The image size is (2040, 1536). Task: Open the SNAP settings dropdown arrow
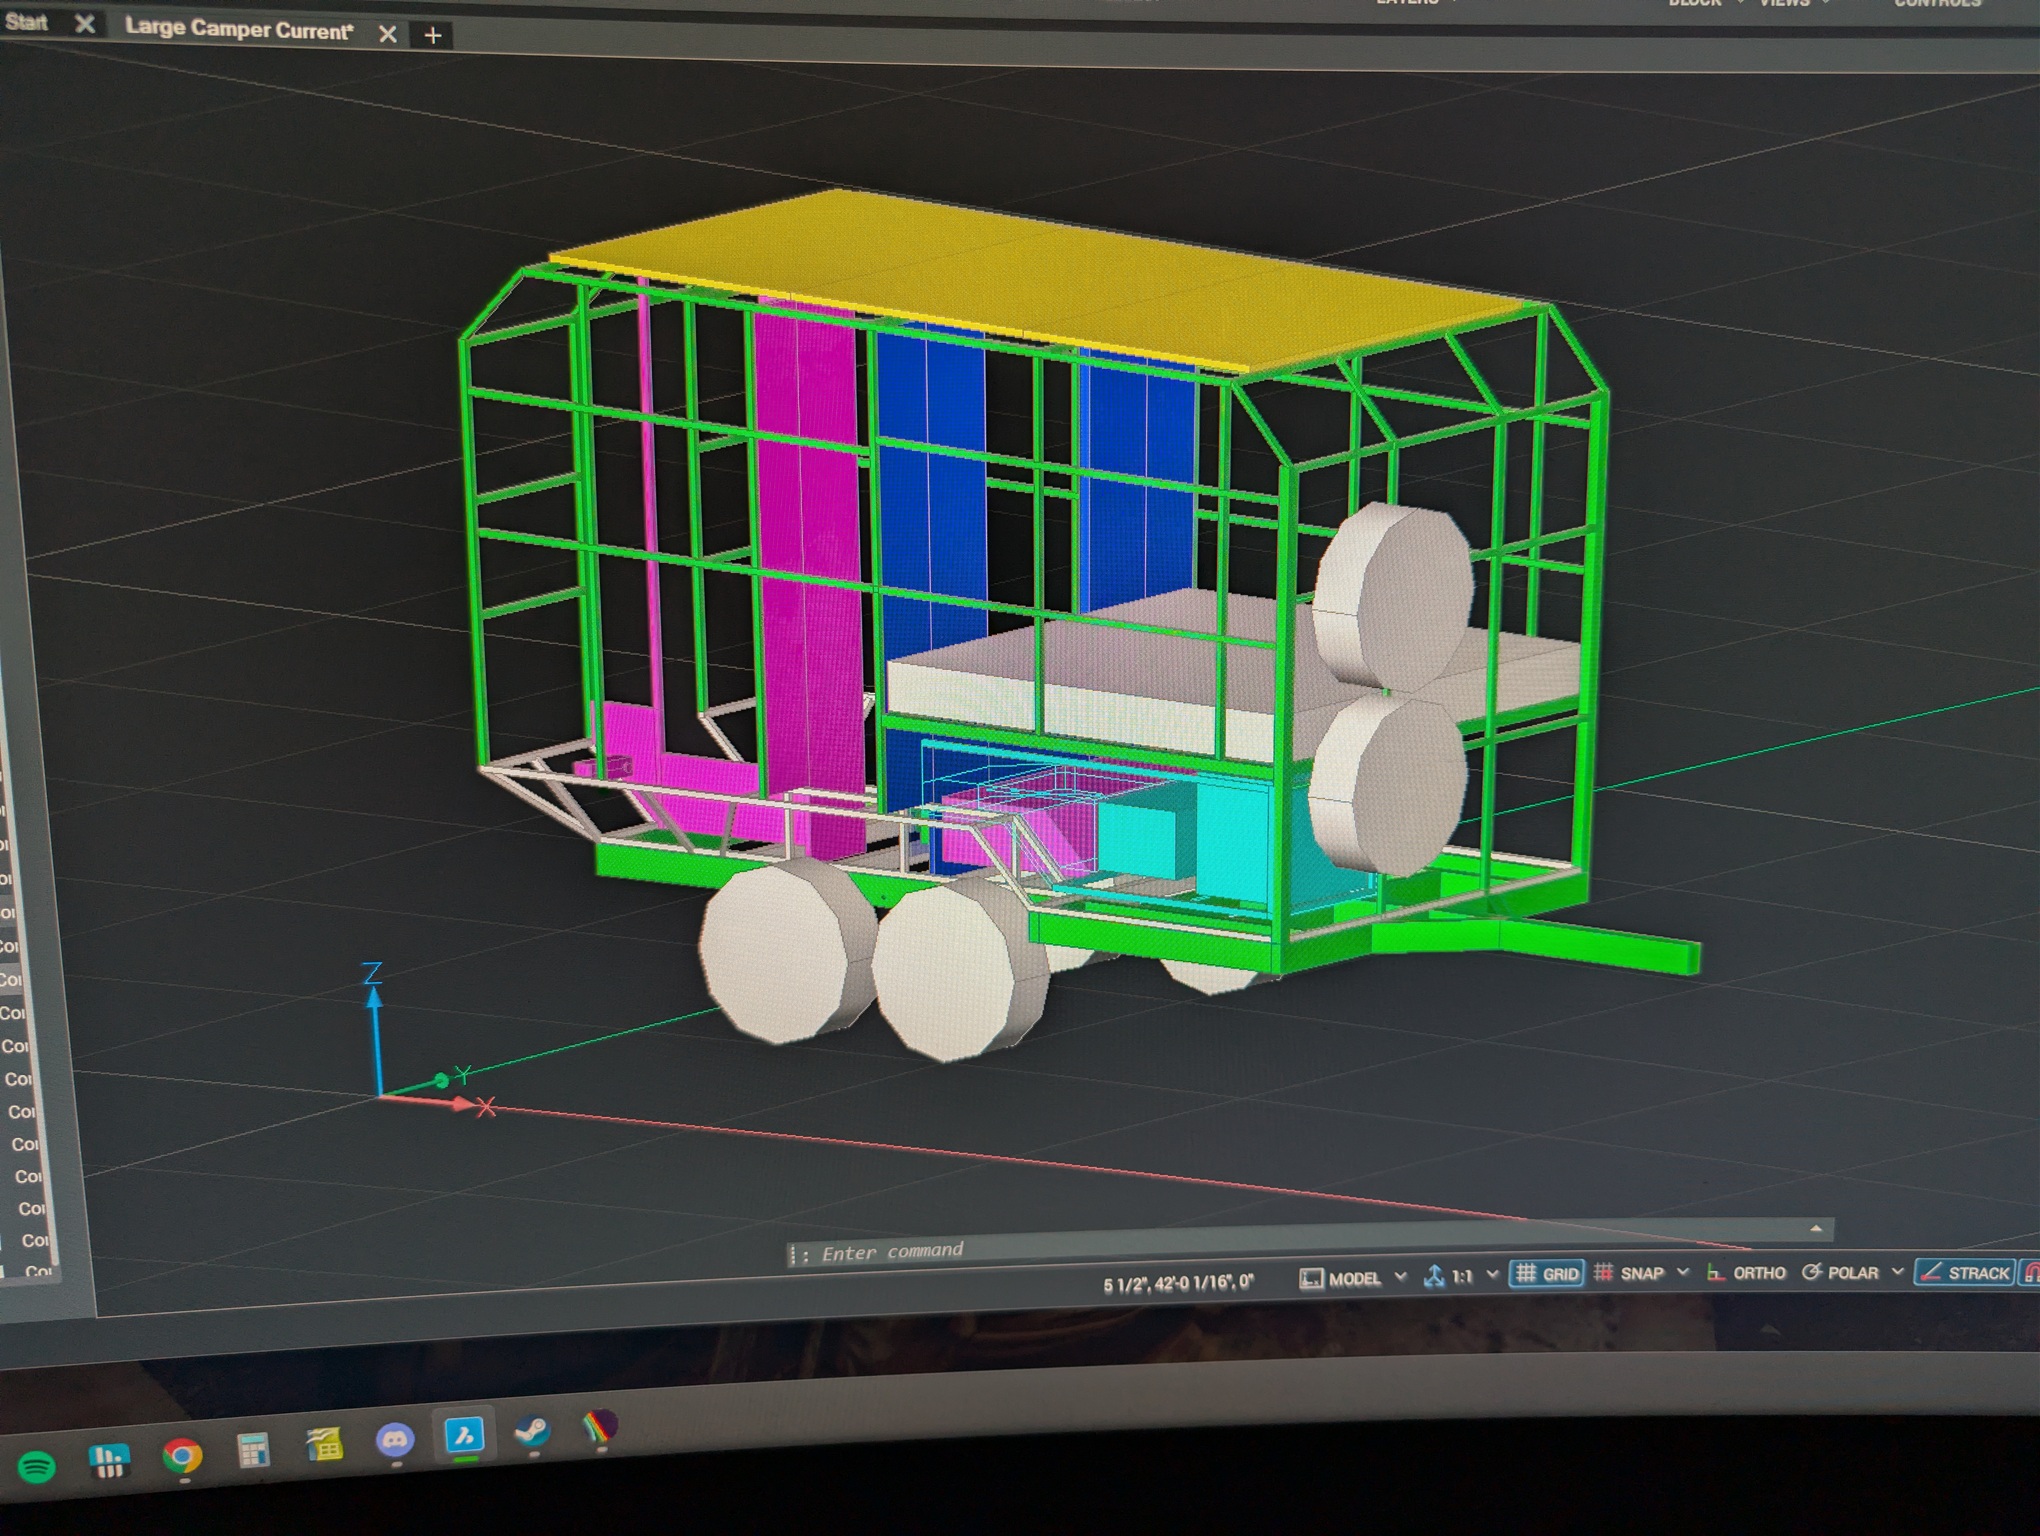pos(1683,1272)
